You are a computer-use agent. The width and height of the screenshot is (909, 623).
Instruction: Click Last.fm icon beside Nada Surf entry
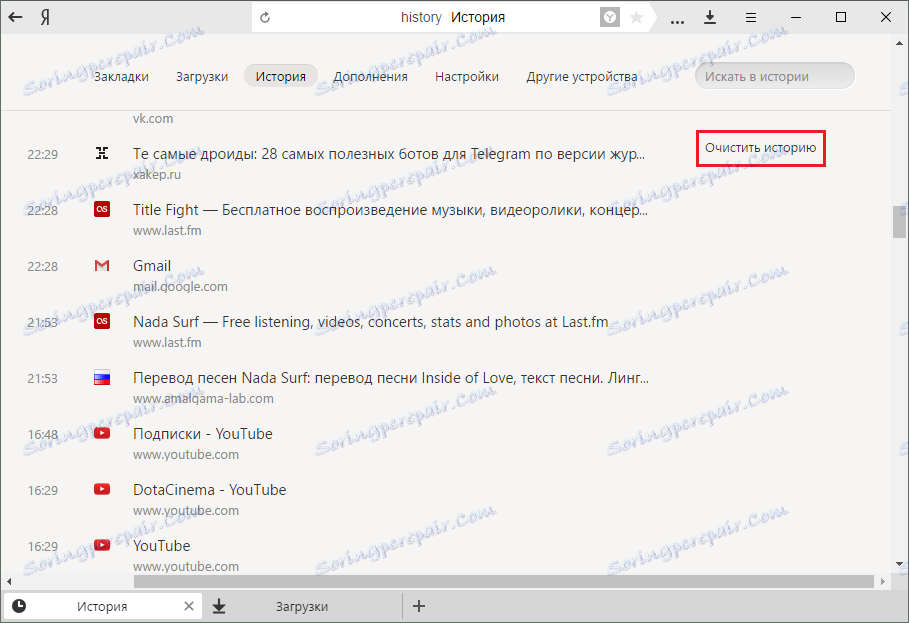point(102,321)
